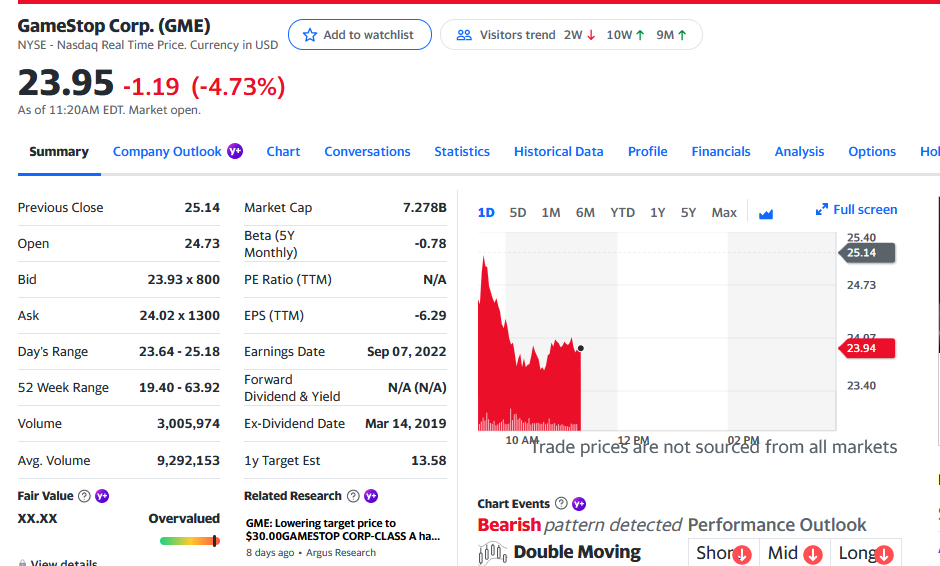The width and height of the screenshot is (940, 566).
Task: Click the Beta value -0.78
Action: point(430,243)
